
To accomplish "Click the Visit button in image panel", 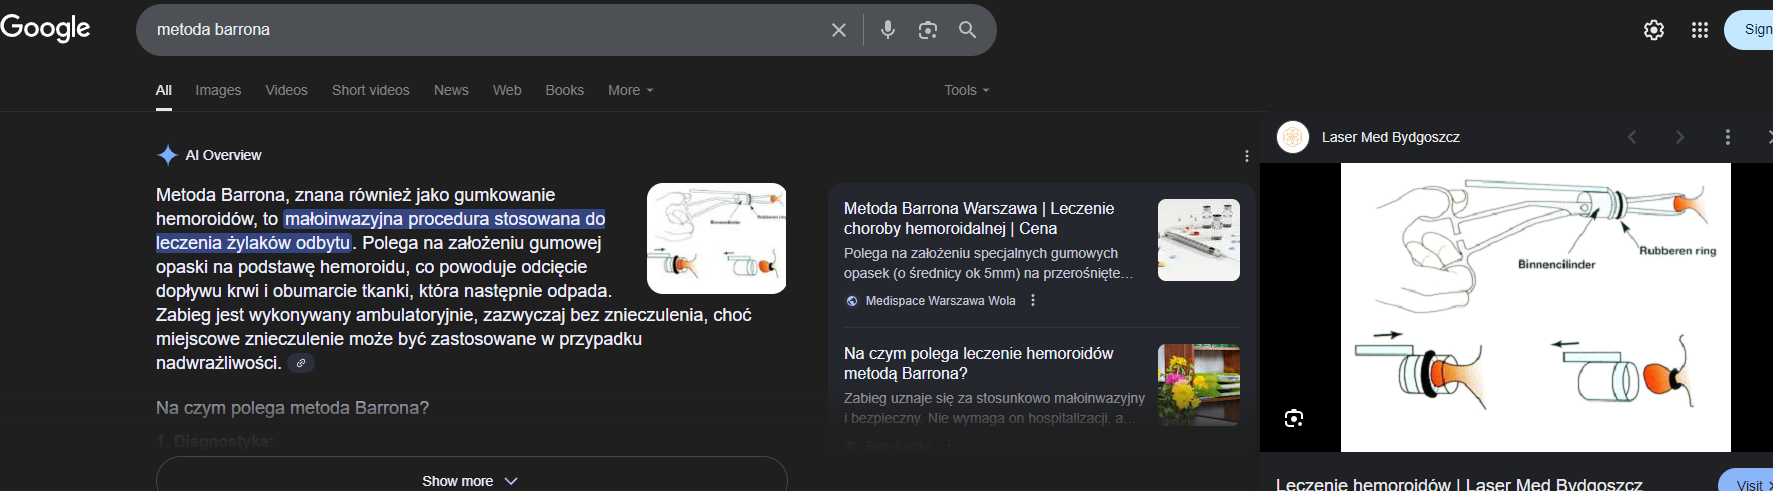I will pos(1746,482).
